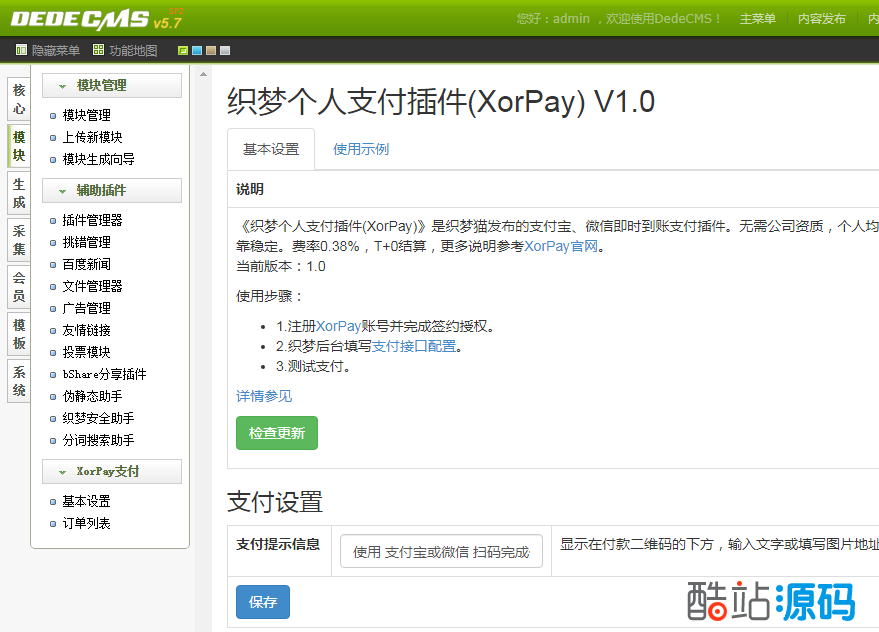Toggle the XorPay支付 section
Screen dimensions: 879x632
[x=111, y=472]
